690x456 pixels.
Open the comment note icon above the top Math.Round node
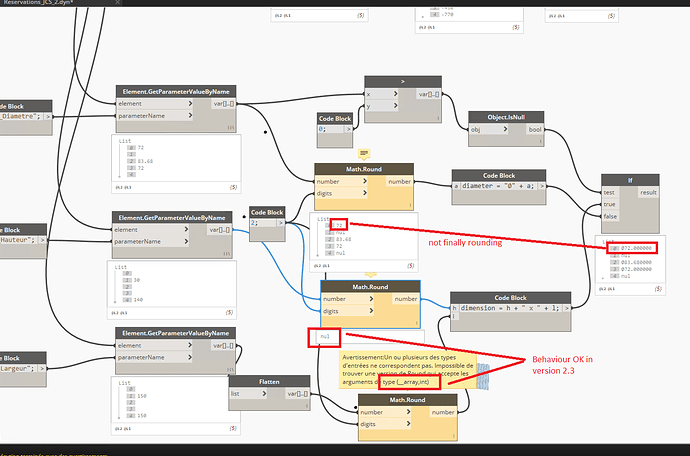(x=364, y=154)
